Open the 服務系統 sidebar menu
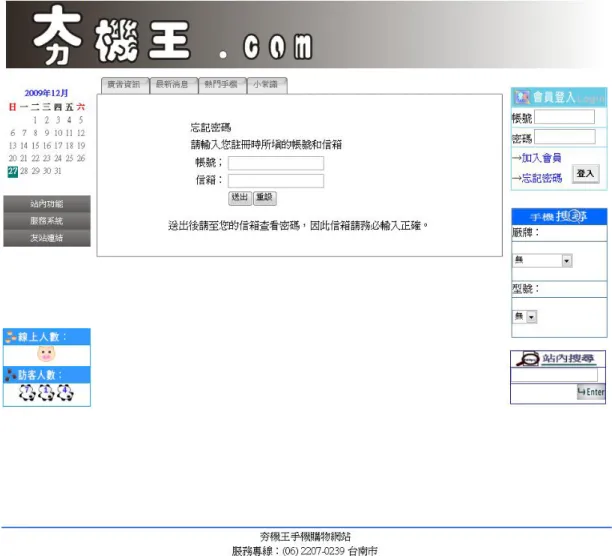Screen dimensions: 612x556 47,221
